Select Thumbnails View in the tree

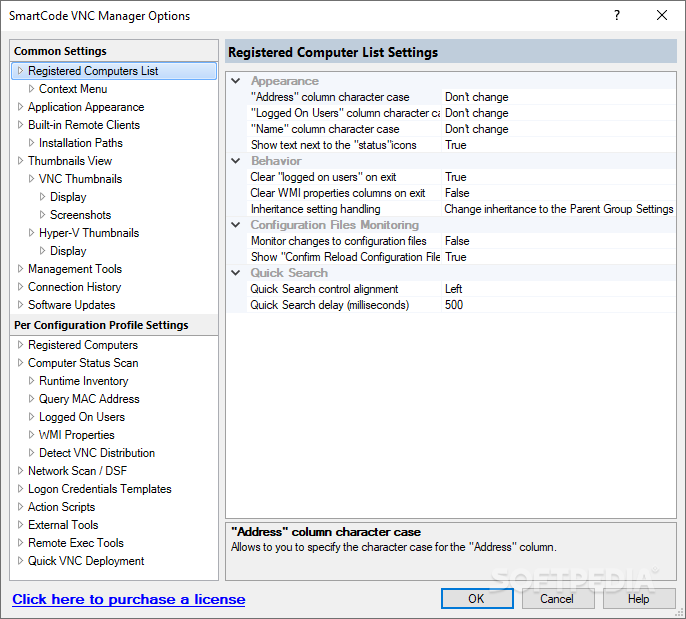pyautogui.click(x=70, y=161)
